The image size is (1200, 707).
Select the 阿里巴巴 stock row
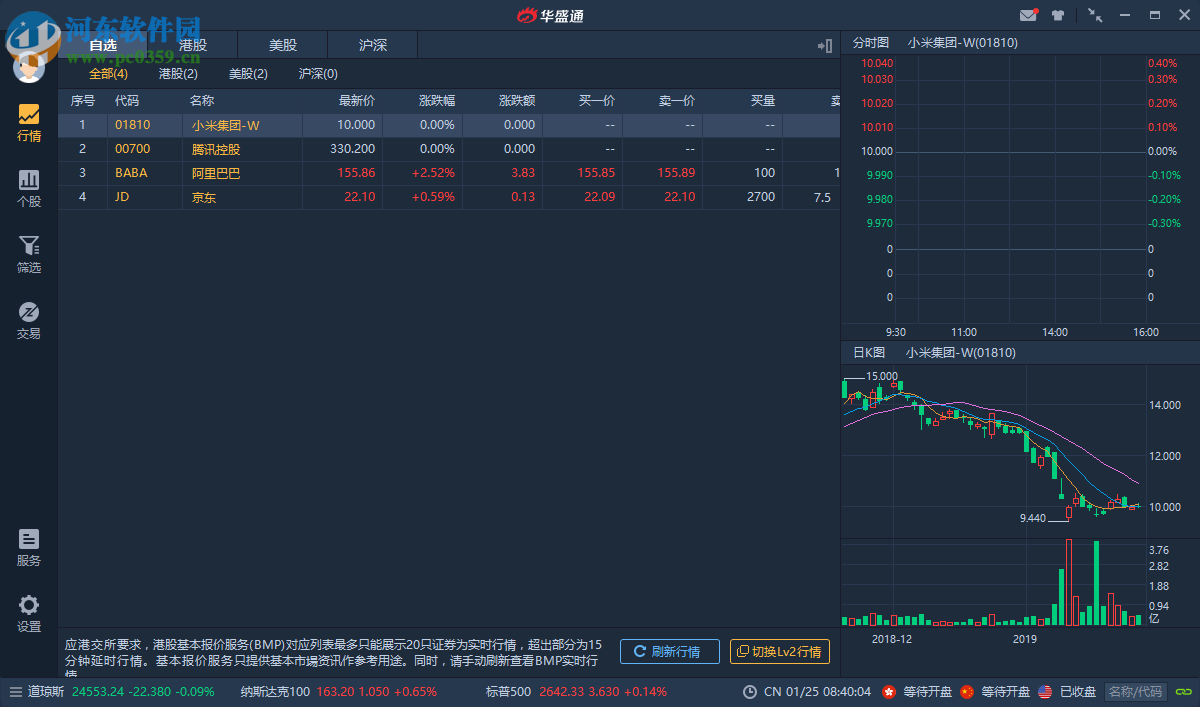pyautogui.click(x=449, y=173)
